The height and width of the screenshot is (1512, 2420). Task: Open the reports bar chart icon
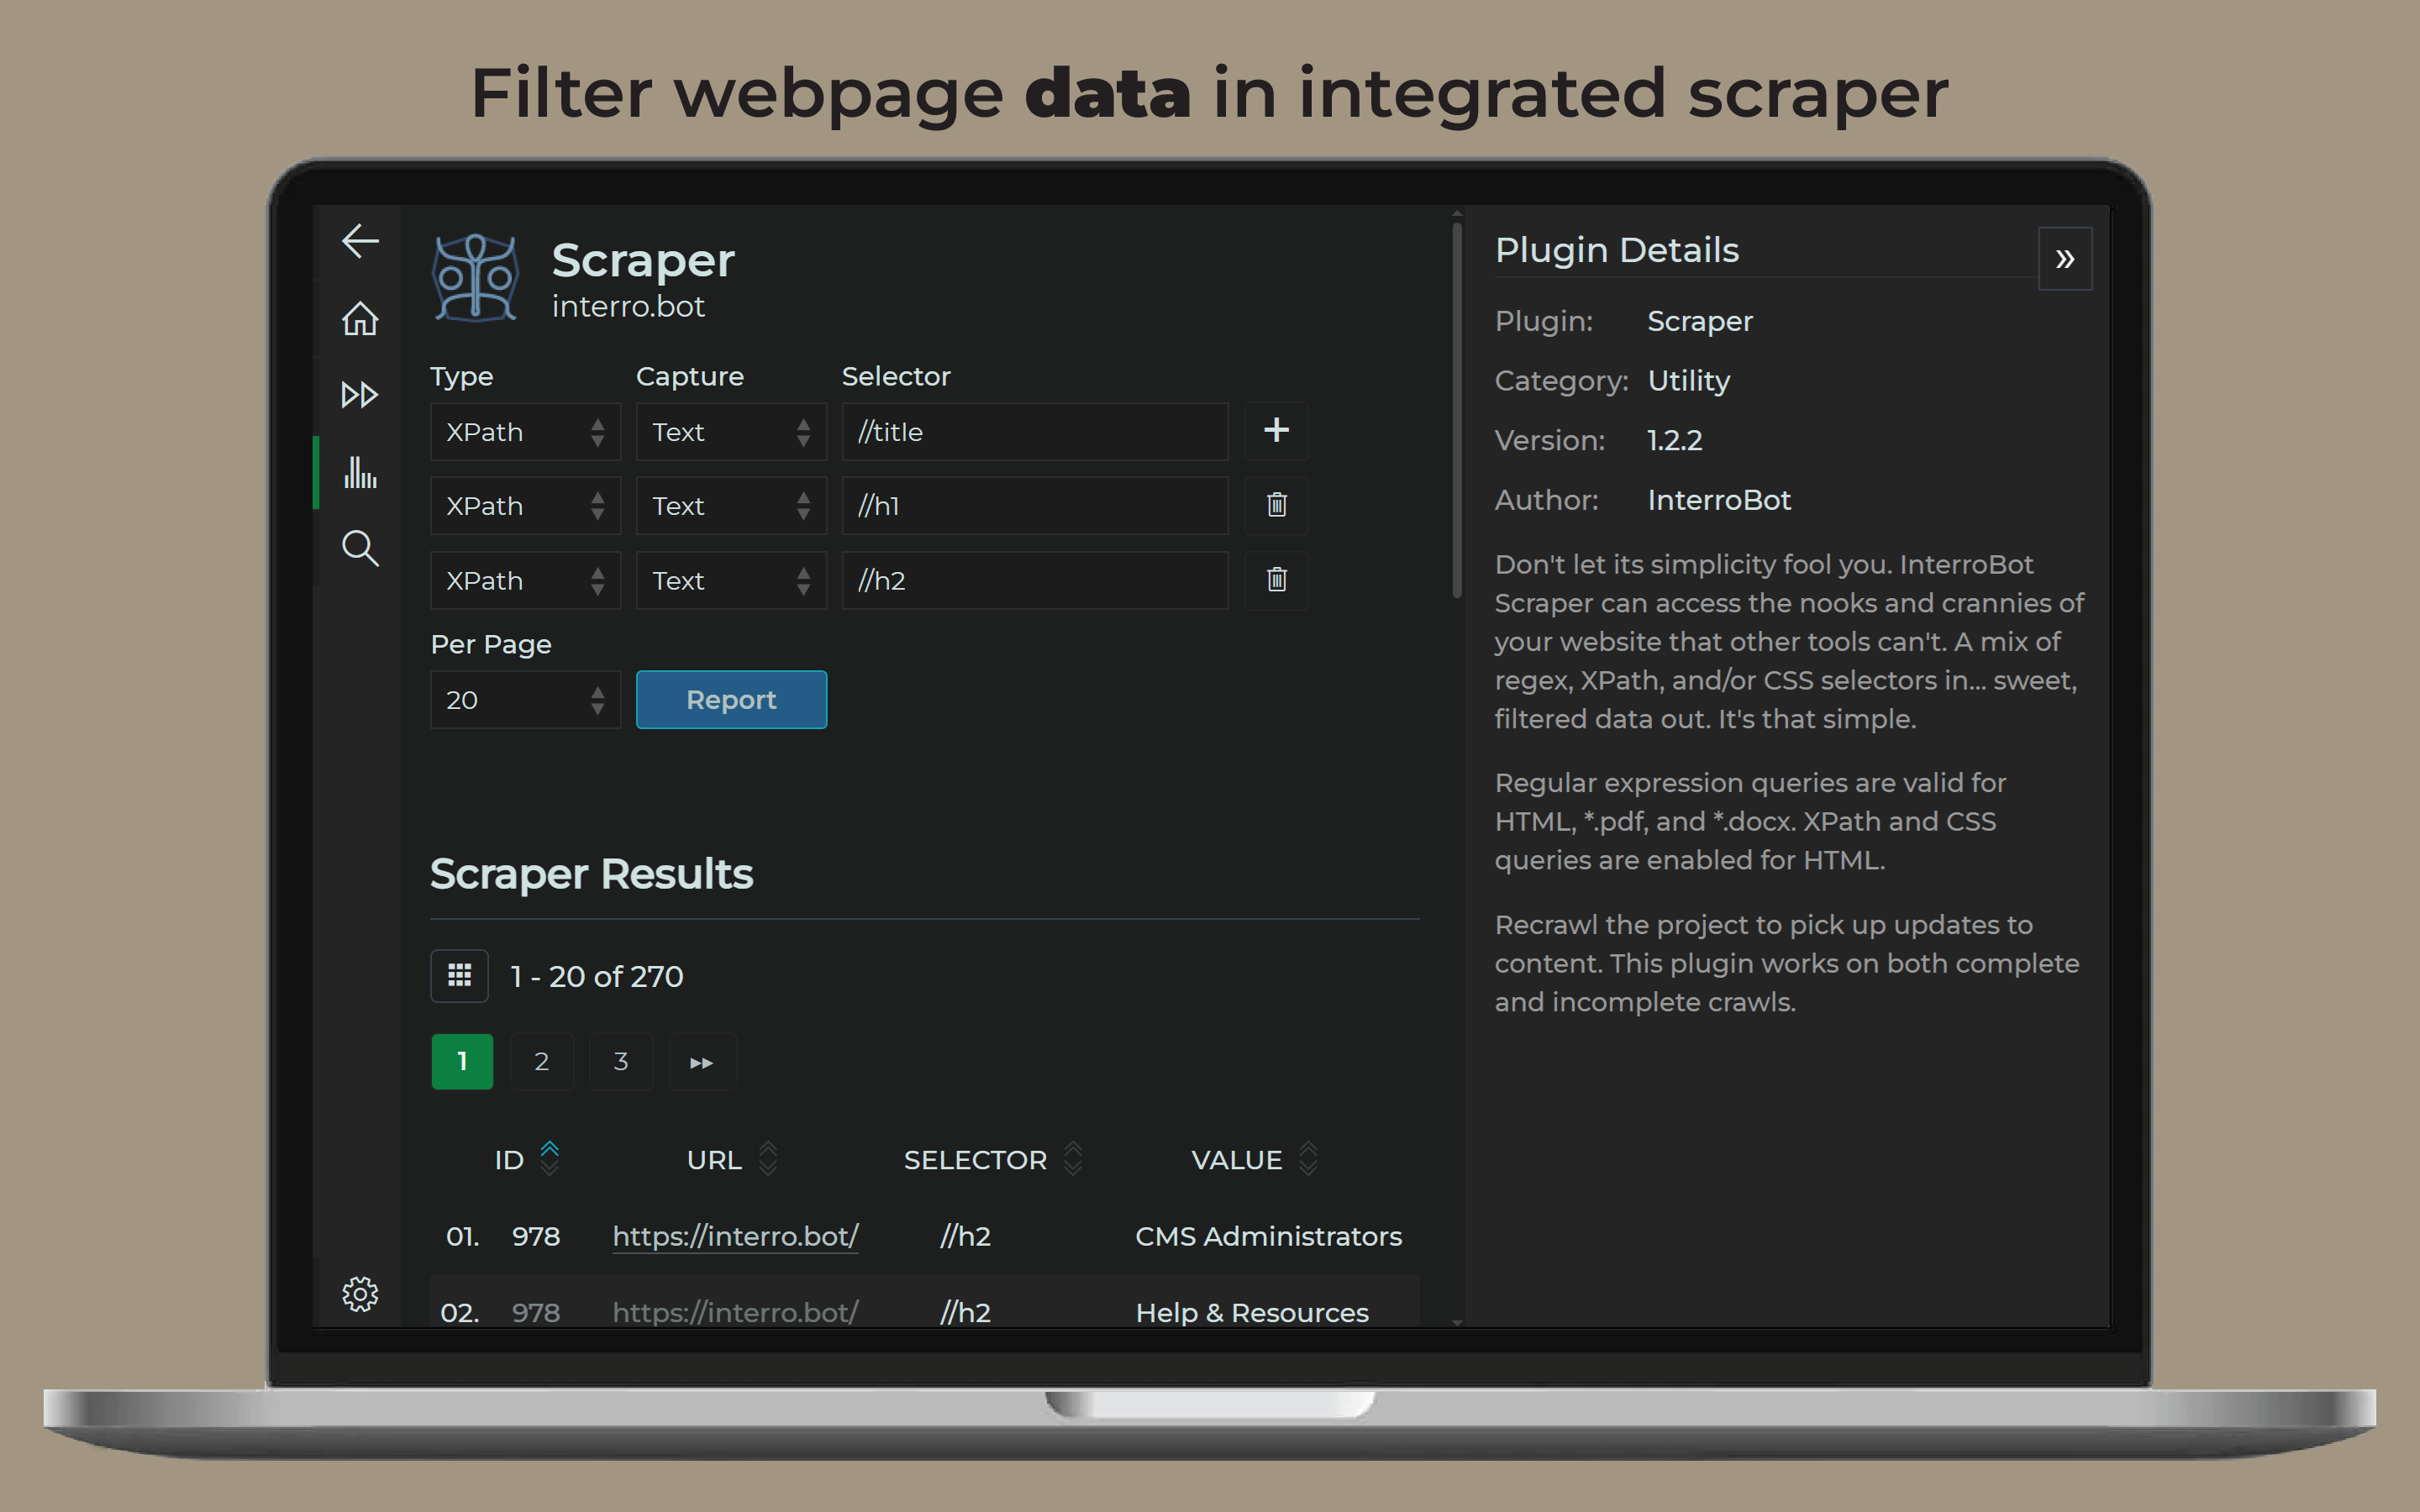coord(360,471)
